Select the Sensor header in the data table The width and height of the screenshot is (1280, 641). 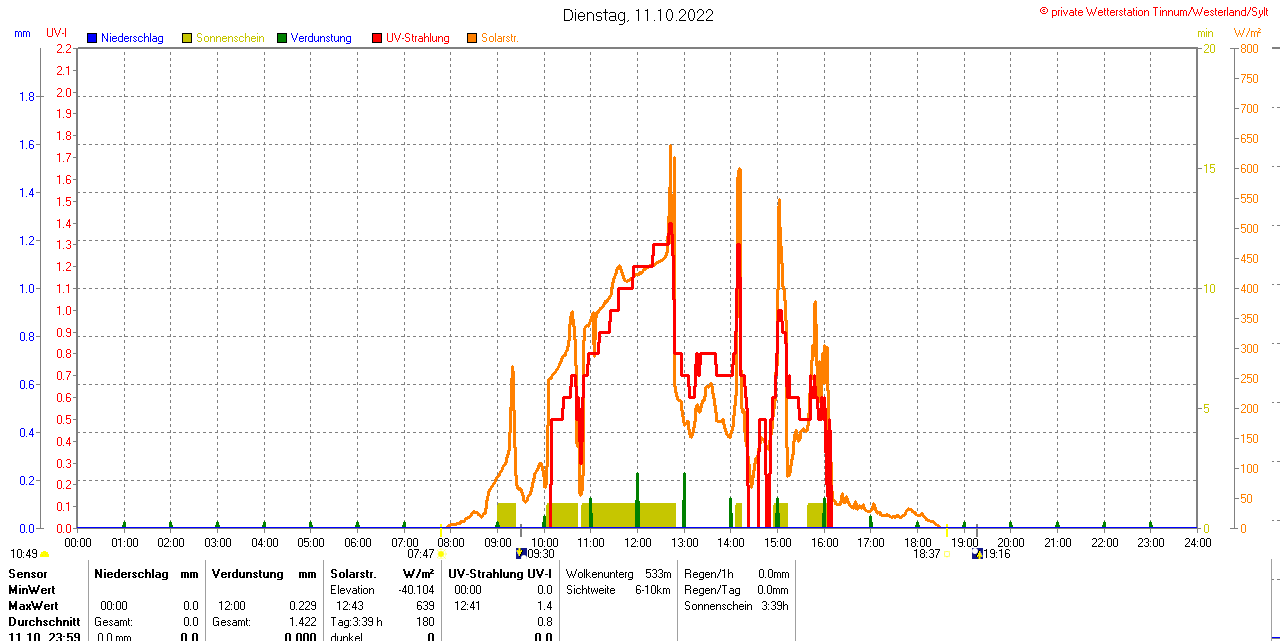[x=27, y=573]
